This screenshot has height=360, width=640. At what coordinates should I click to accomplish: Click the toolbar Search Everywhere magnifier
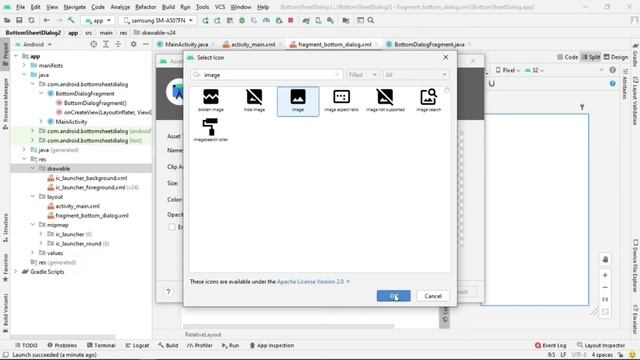point(371,20)
